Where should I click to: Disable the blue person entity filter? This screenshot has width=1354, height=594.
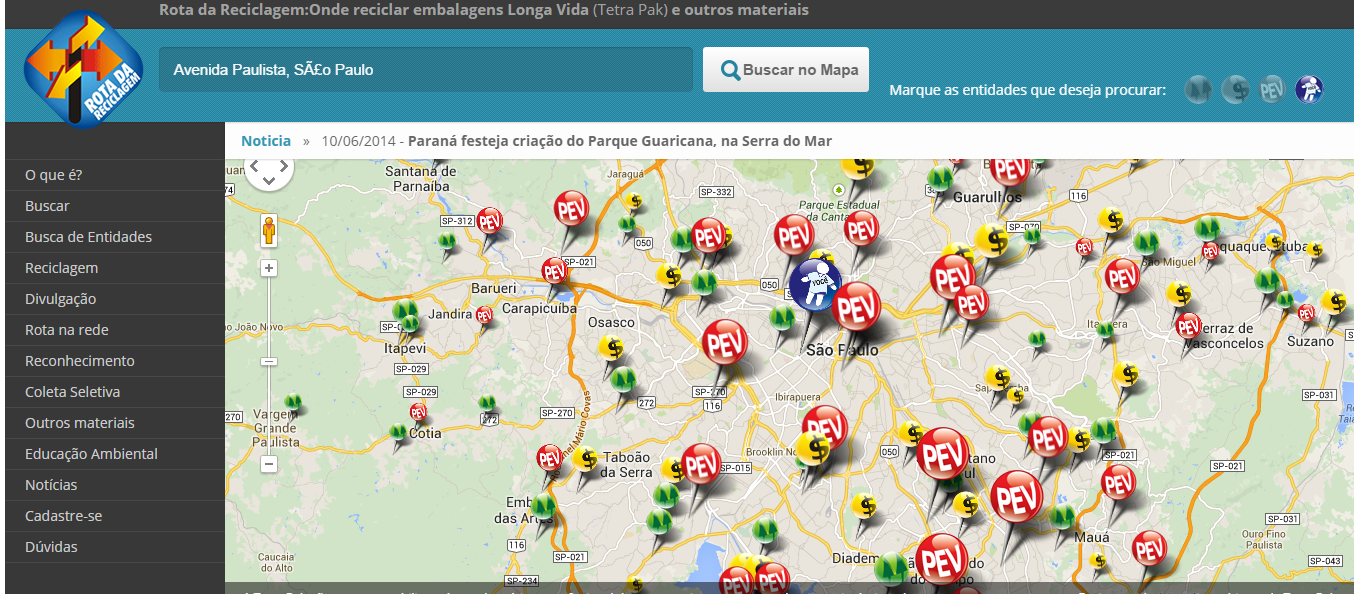1309,89
